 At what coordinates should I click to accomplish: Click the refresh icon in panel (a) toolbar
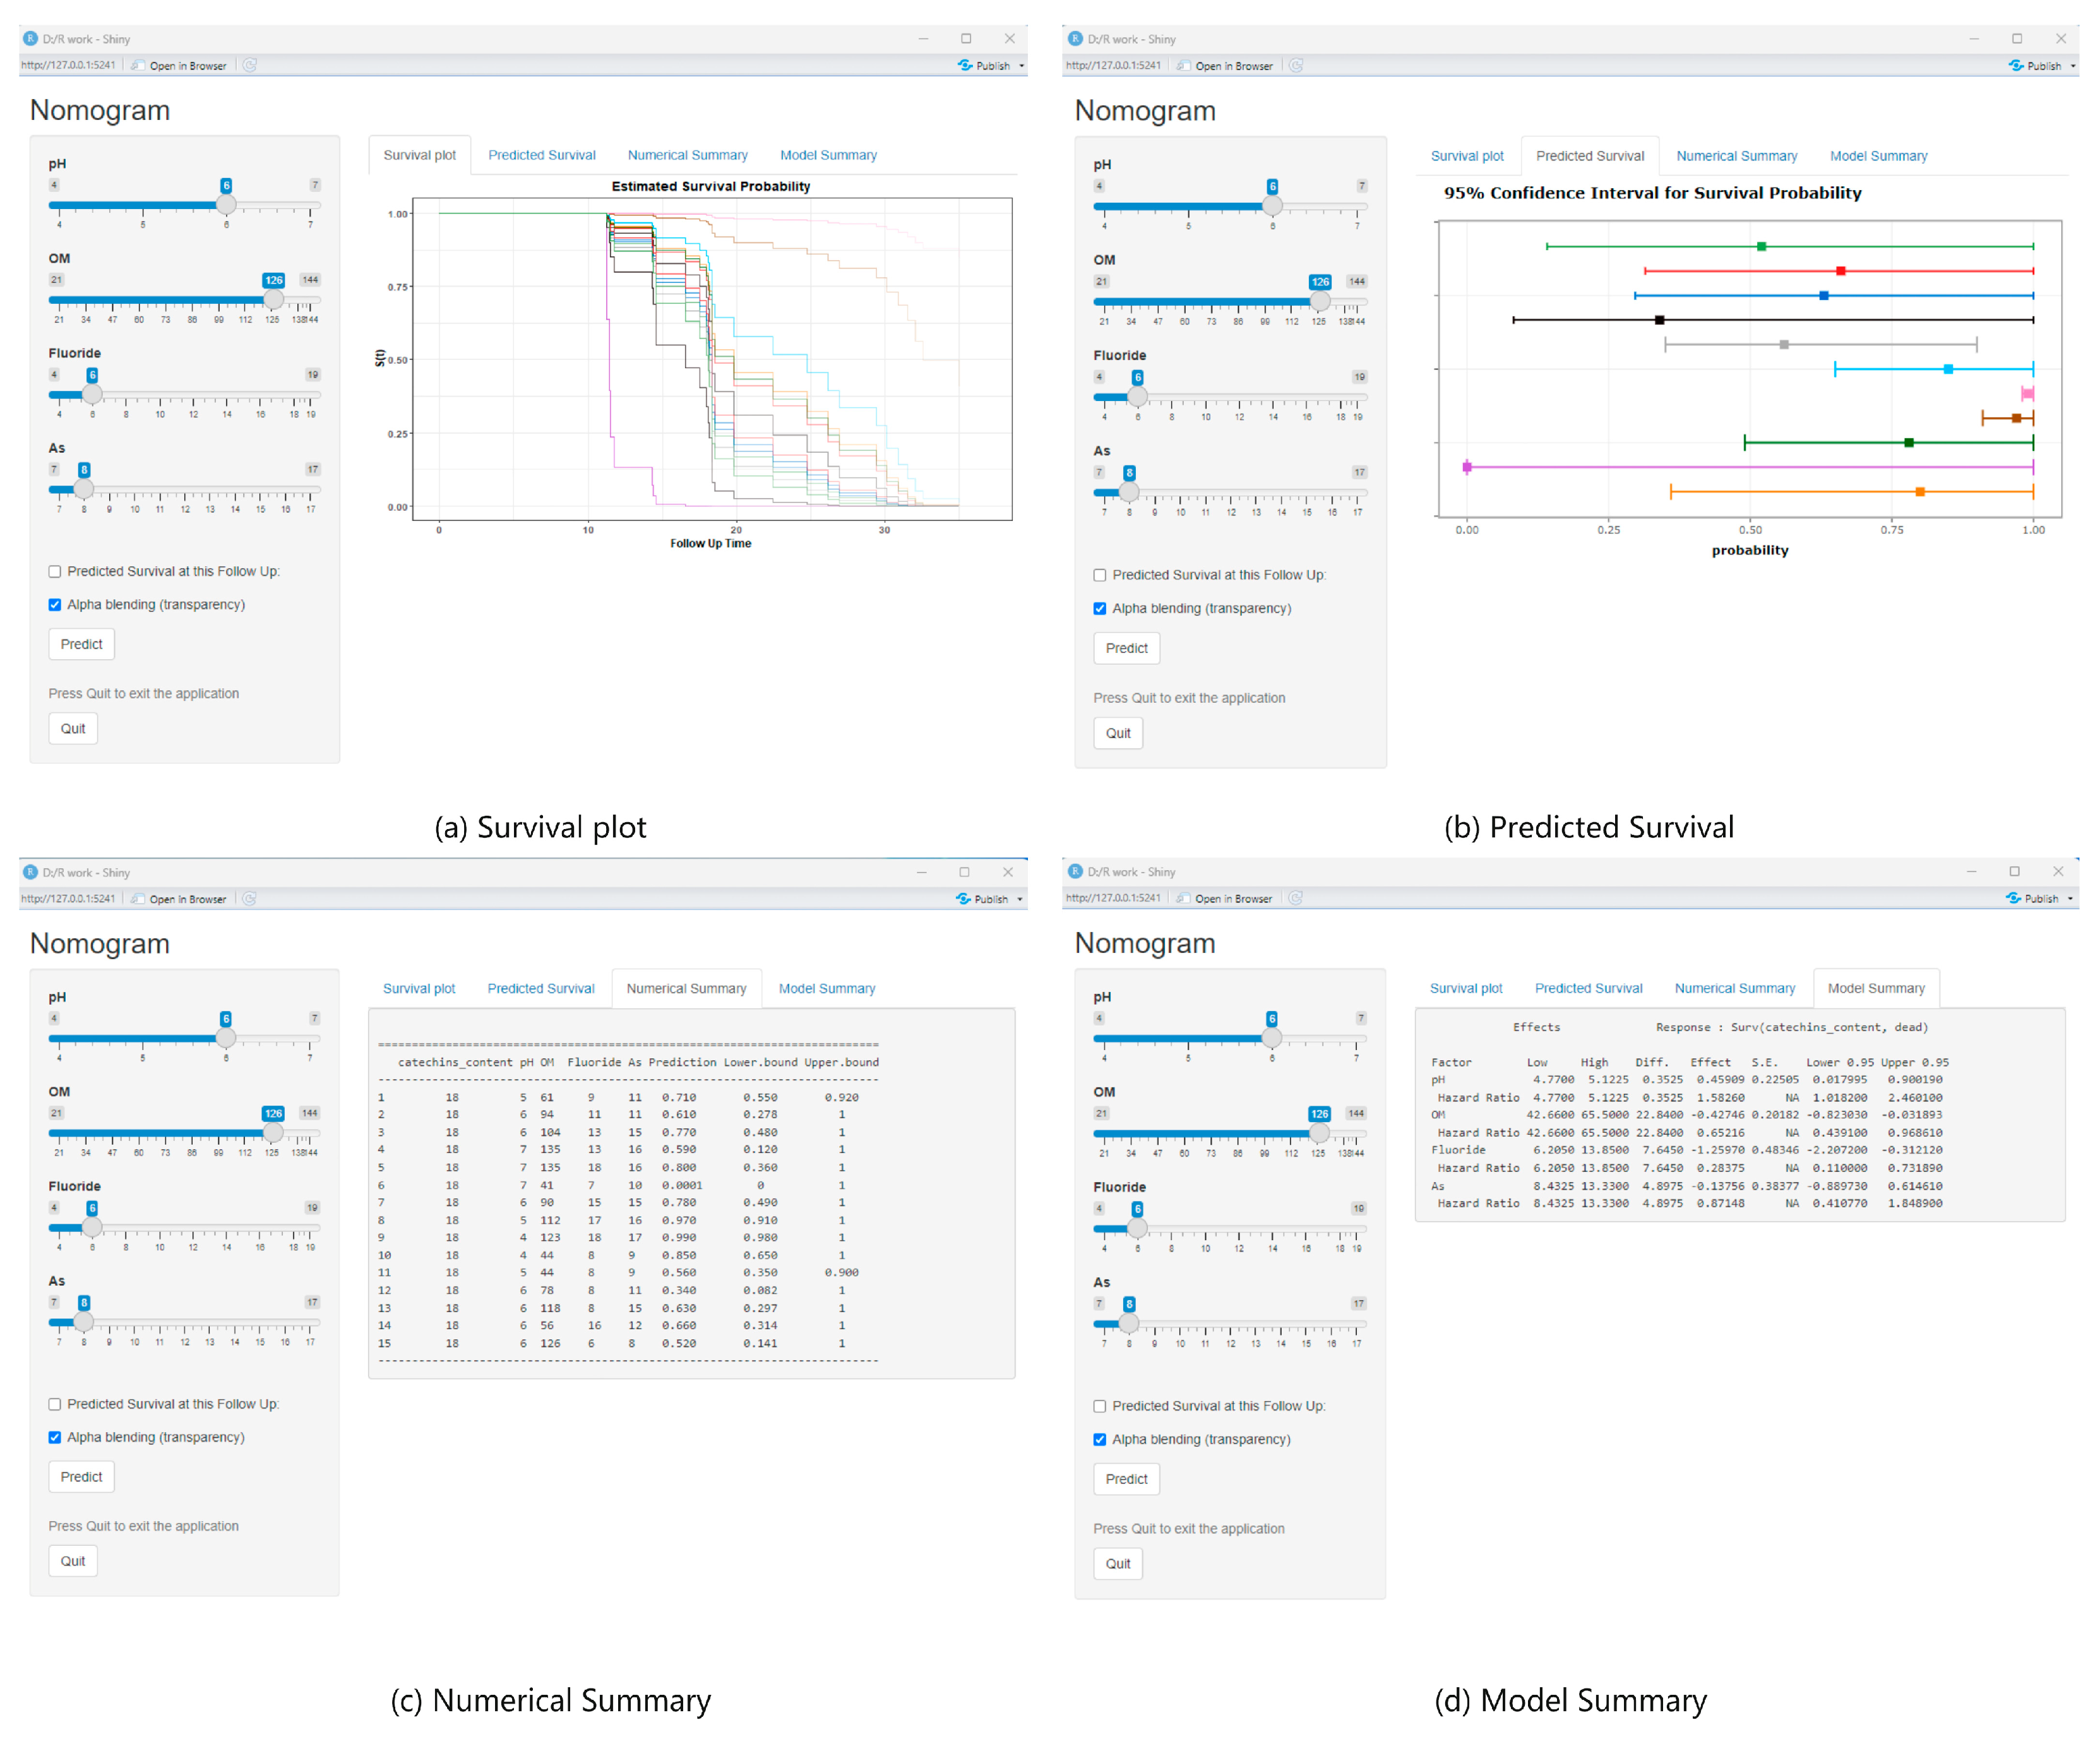(x=250, y=65)
